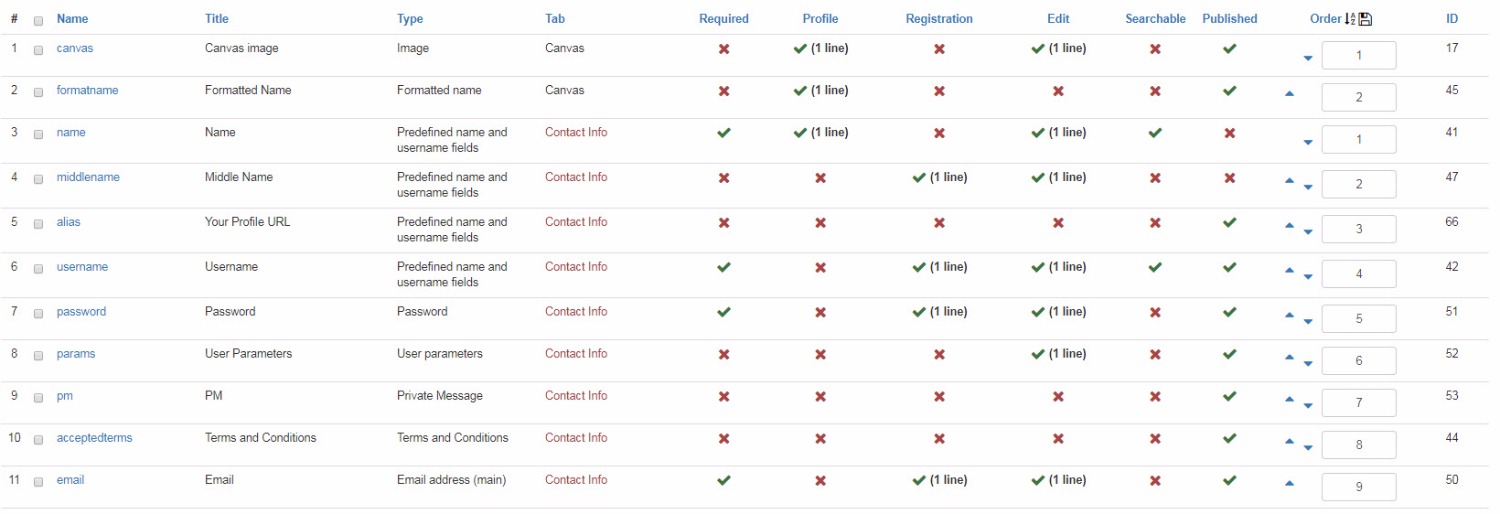Sort the list by Name column
This screenshot has height=514, width=1500.
[72, 19]
